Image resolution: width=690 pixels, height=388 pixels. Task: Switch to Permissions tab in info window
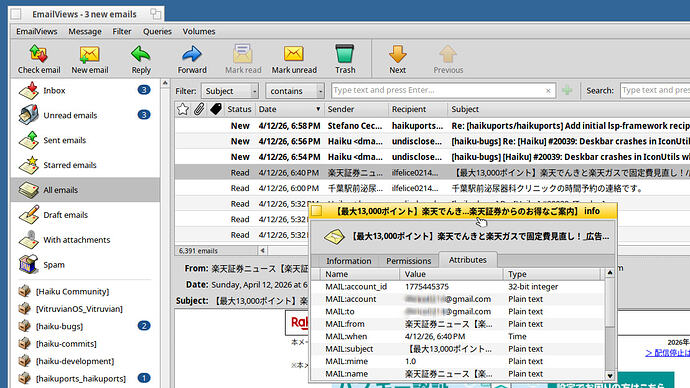408,261
